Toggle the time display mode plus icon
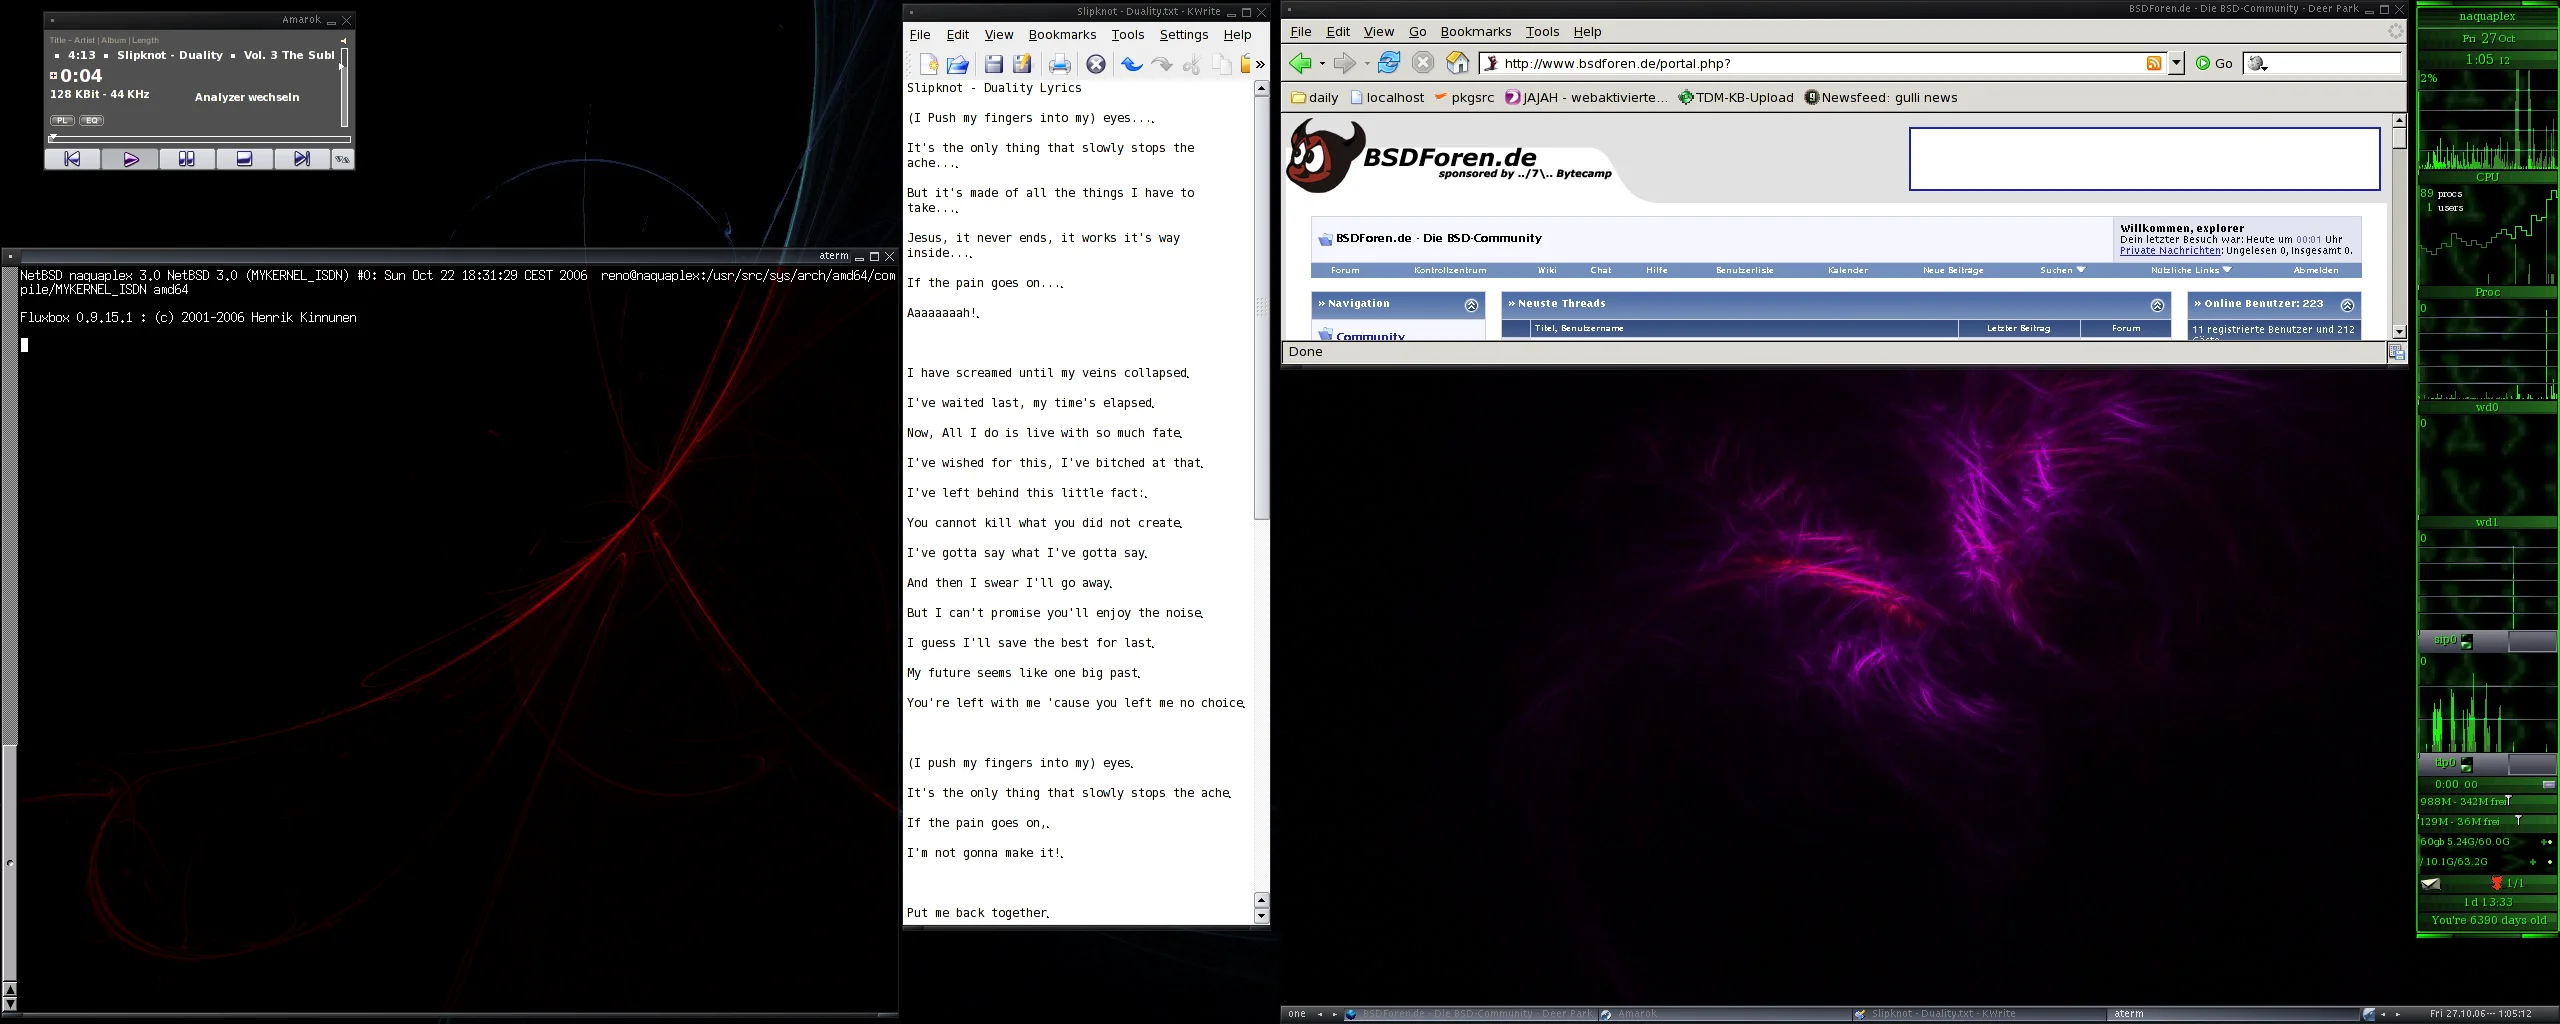The height and width of the screenshot is (1024, 2560). (54, 75)
